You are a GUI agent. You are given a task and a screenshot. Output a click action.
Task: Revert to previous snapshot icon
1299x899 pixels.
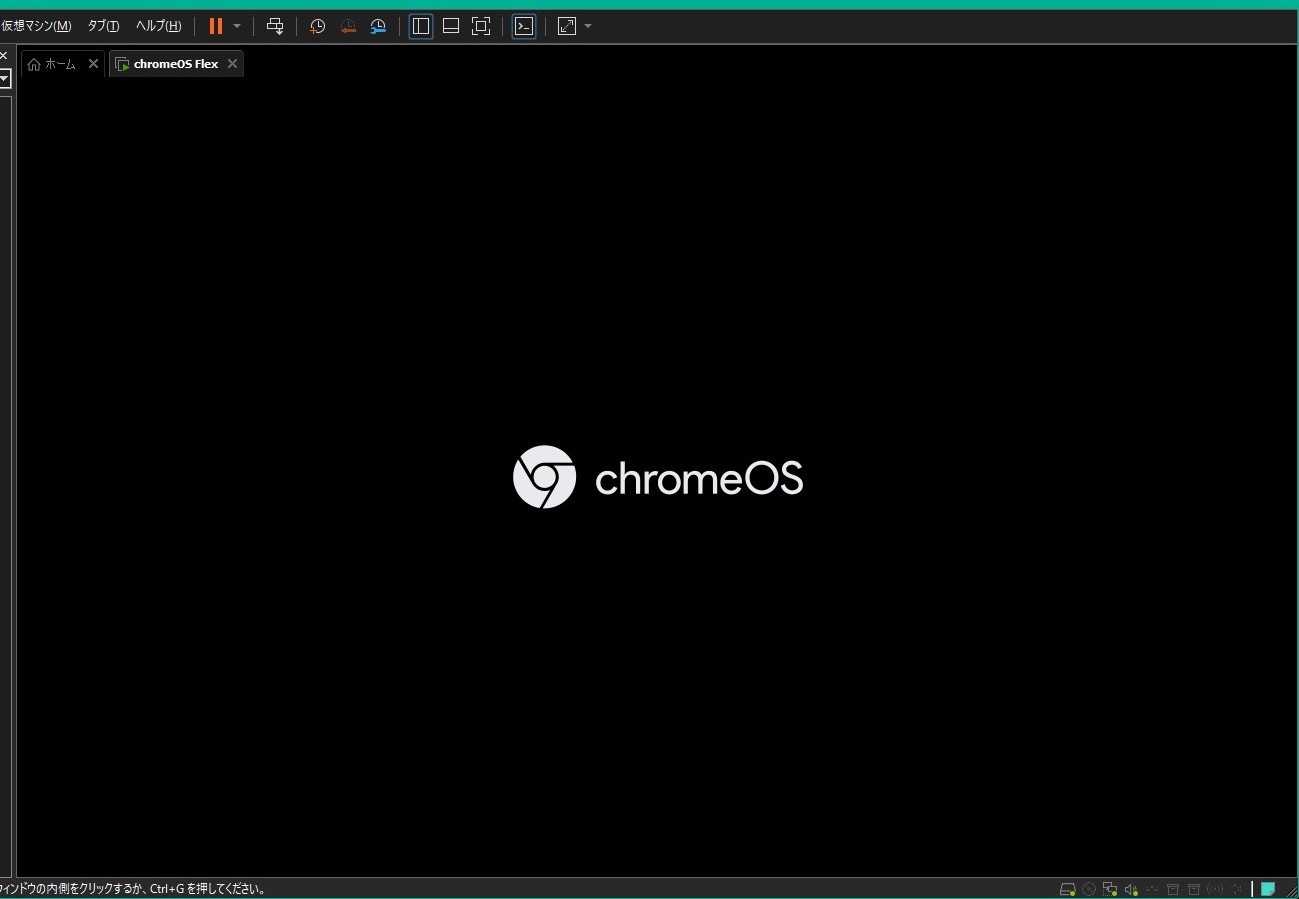point(348,26)
